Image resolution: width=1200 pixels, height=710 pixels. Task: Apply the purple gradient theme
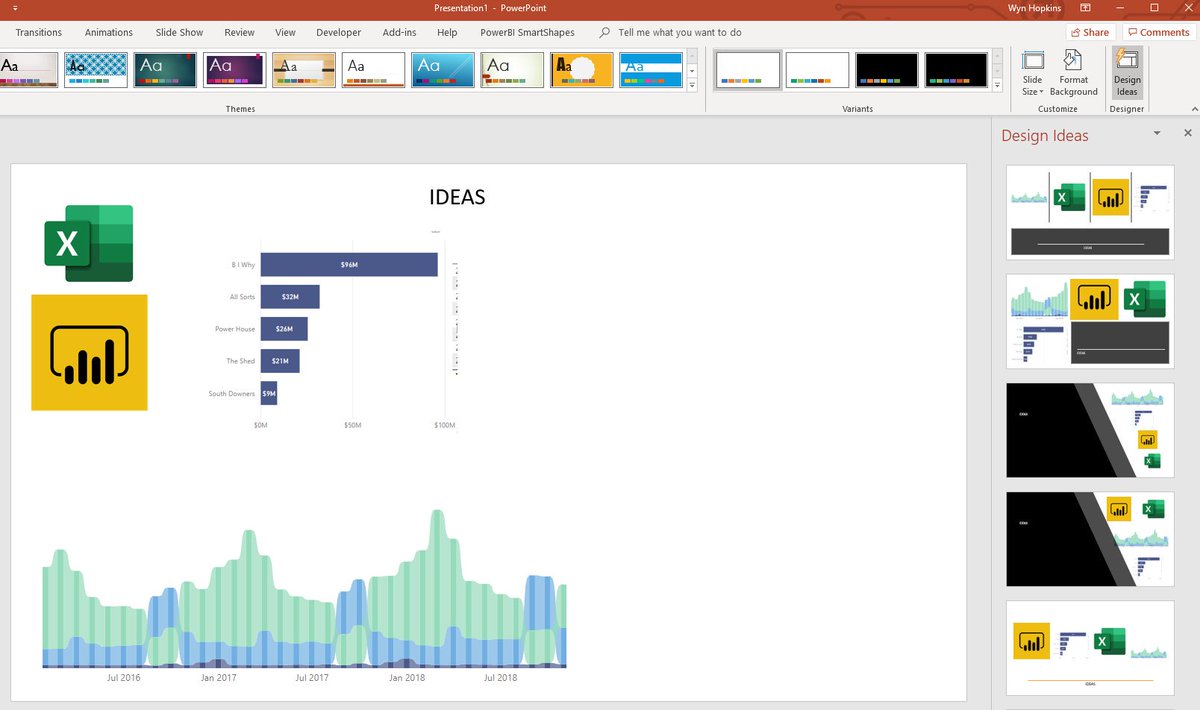tap(235, 70)
